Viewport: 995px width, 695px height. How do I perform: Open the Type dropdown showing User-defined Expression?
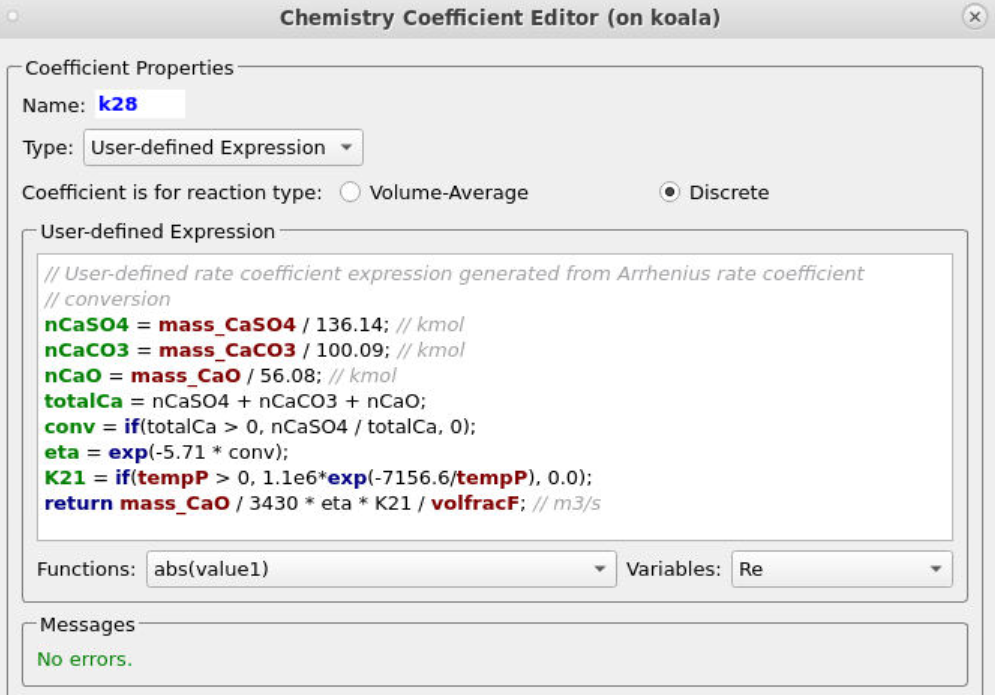click(x=222, y=148)
